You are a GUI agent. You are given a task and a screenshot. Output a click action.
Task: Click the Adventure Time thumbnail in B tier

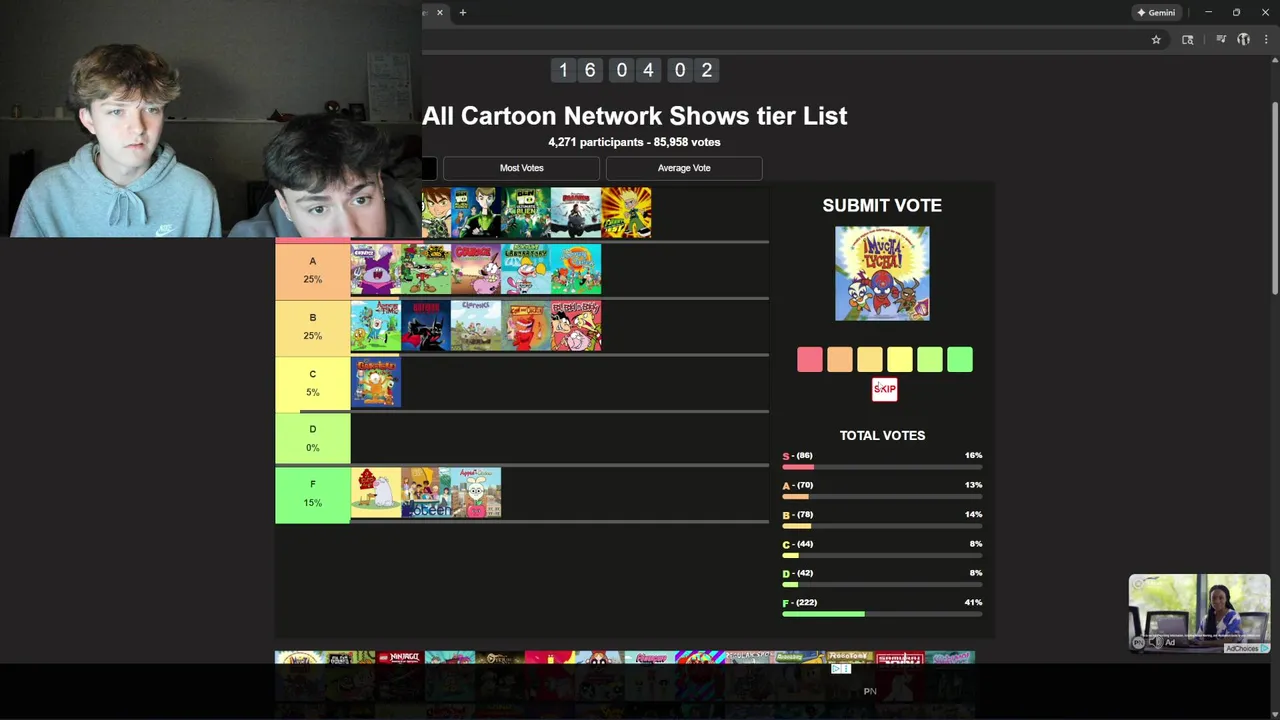coord(376,326)
